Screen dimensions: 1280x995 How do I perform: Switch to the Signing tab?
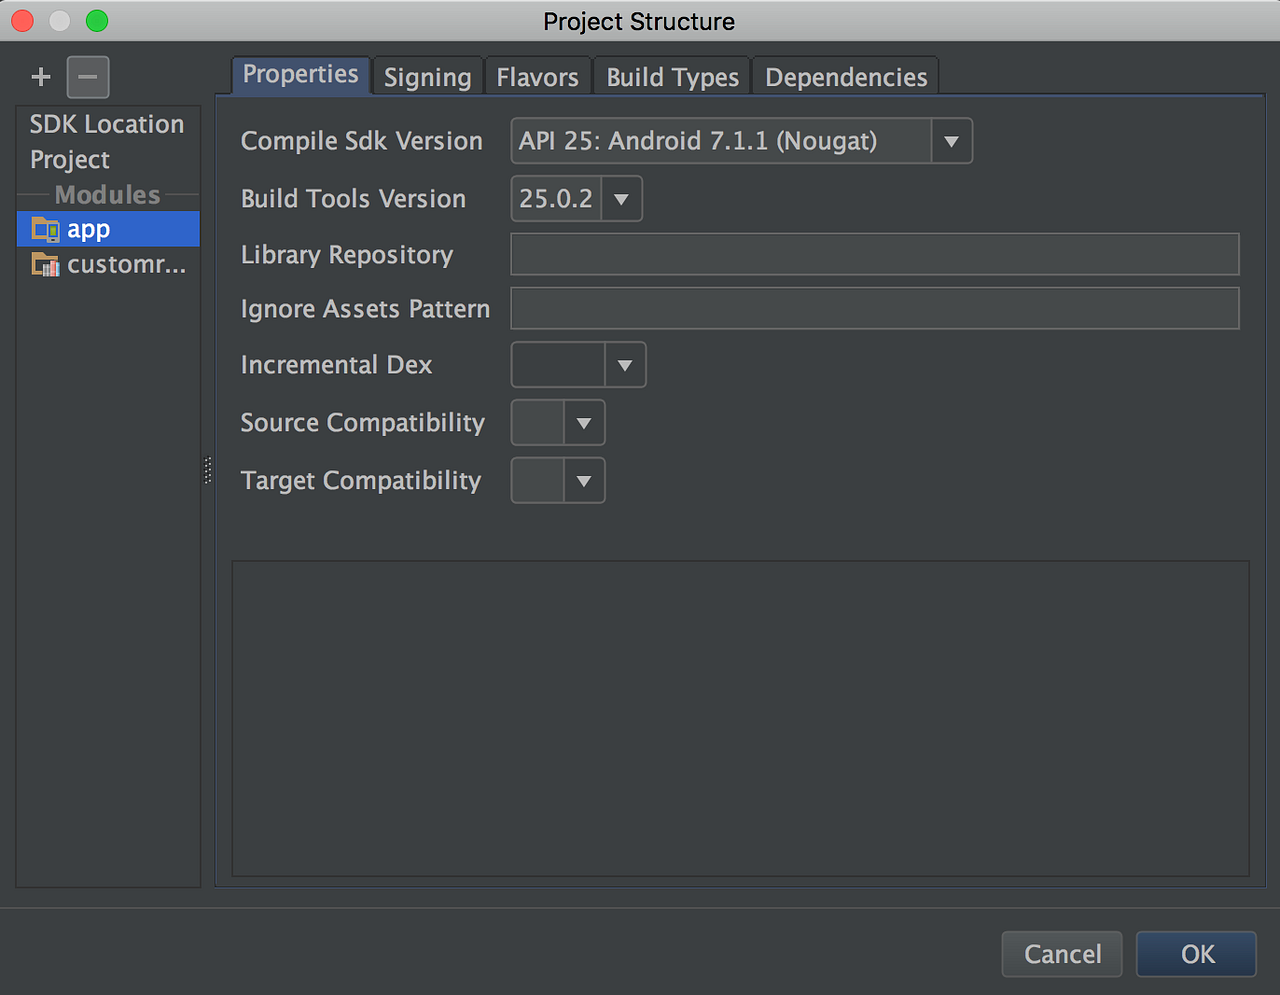tap(427, 76)
